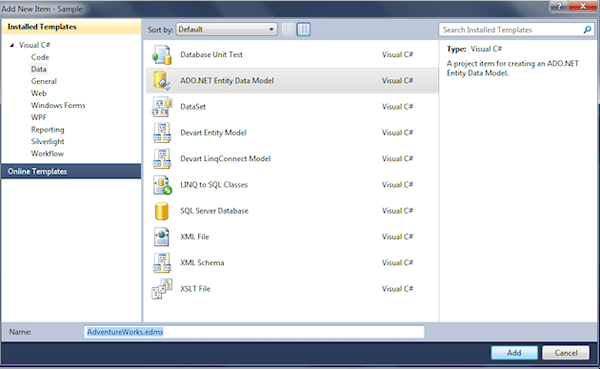Click the search magnifier icon
The image size is (600, 369).
click(x=587, y=29)
